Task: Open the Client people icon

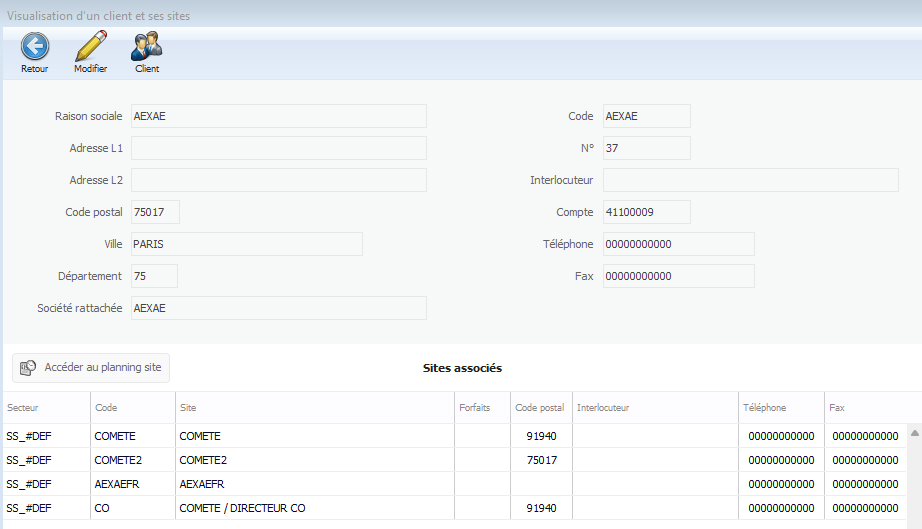Action: click(x=147, y=46)
